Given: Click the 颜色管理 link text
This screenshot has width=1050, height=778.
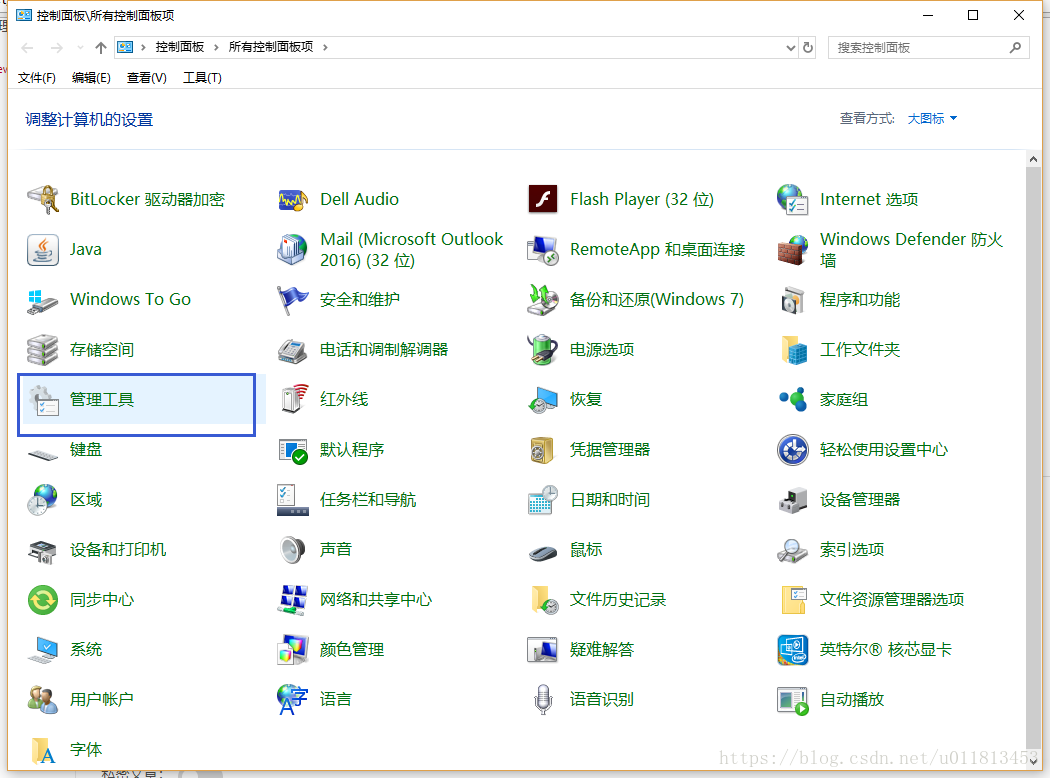Looking at the screenshot, I should [352, 649].
